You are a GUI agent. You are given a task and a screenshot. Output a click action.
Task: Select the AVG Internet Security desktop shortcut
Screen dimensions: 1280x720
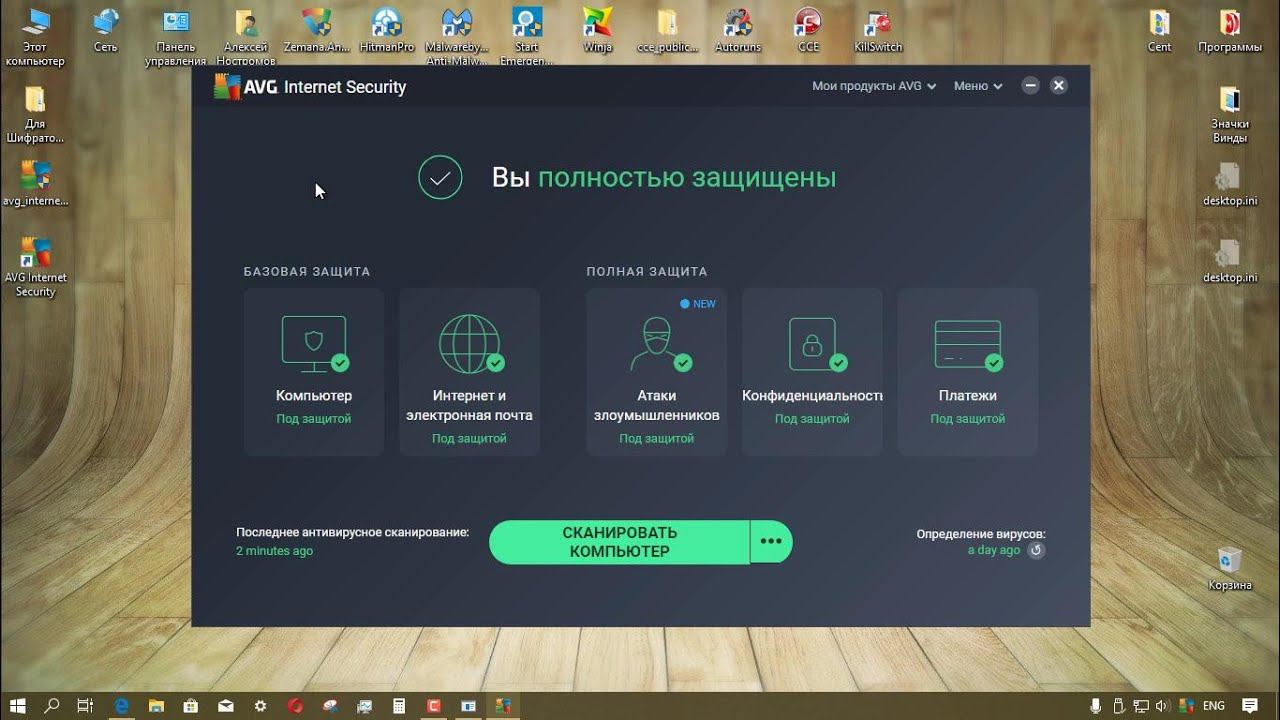(35, 267)
